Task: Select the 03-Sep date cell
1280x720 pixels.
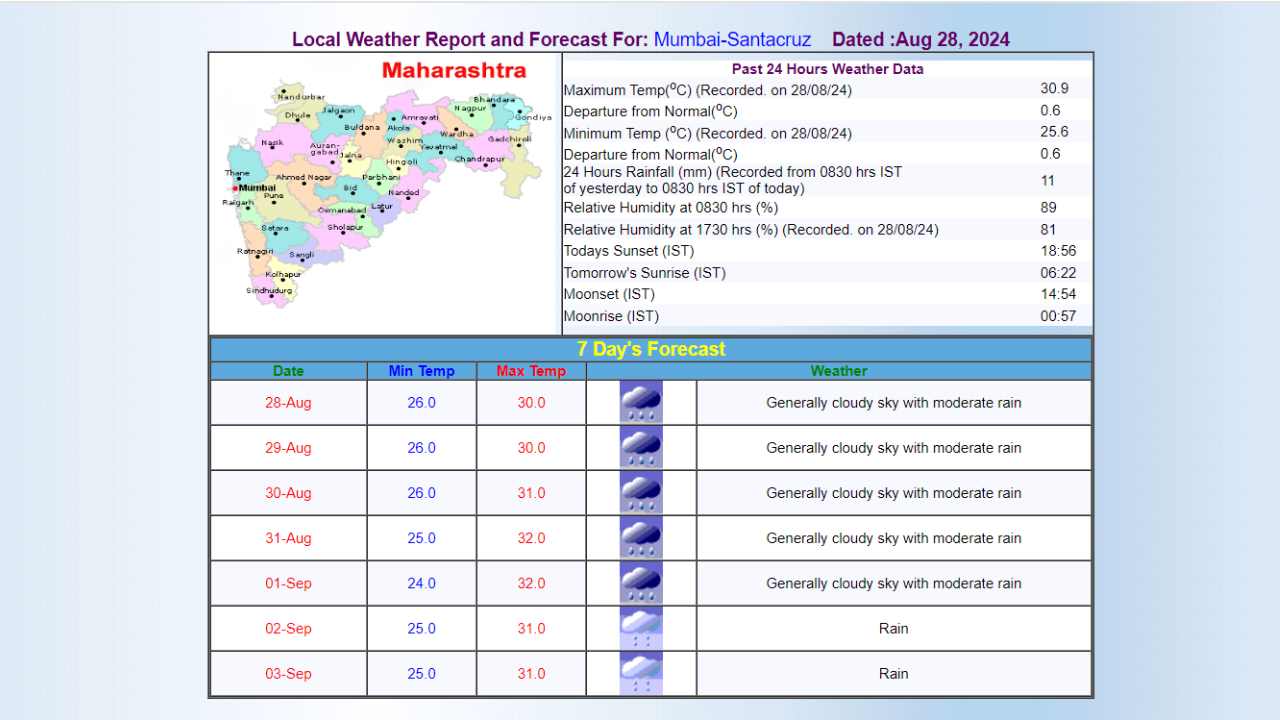Action: point(288,674)
